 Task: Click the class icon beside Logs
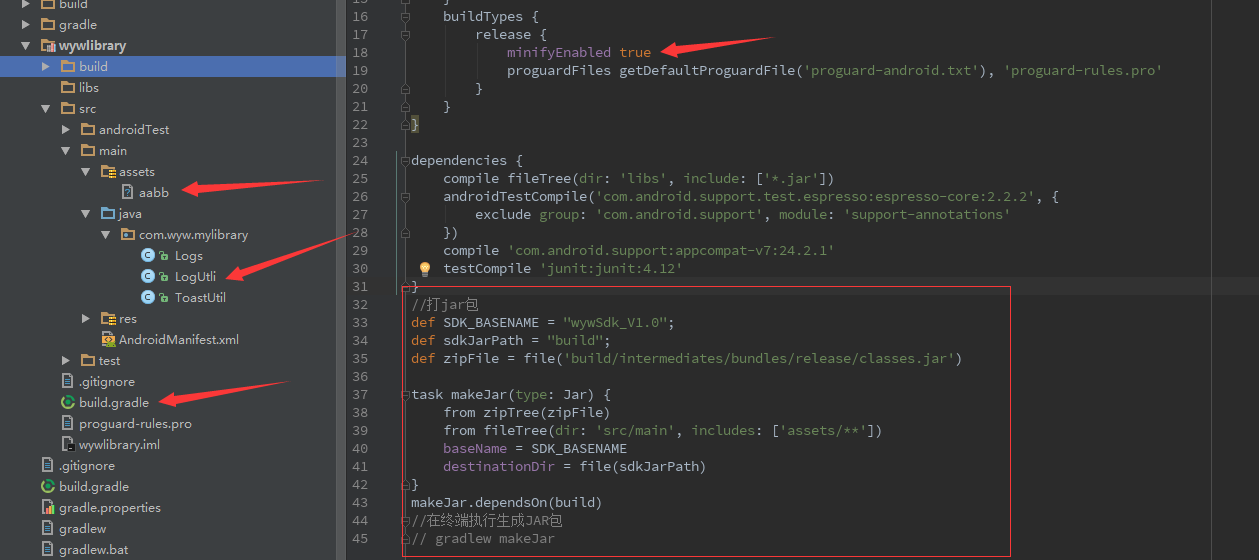click(148, 255)
